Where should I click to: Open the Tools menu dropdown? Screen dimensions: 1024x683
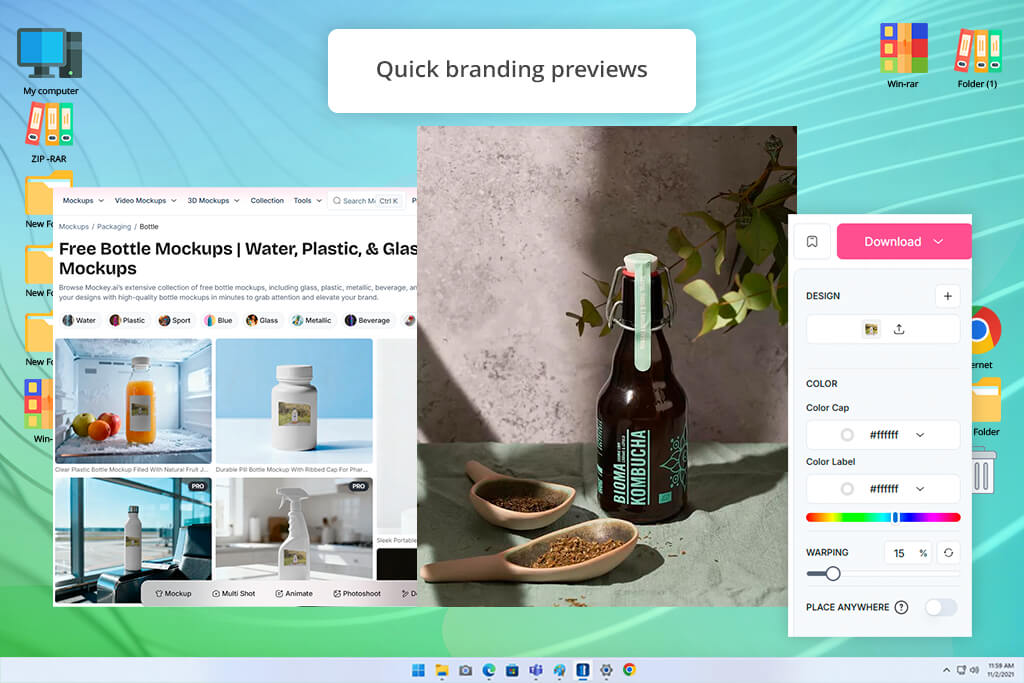coord(308,200)
